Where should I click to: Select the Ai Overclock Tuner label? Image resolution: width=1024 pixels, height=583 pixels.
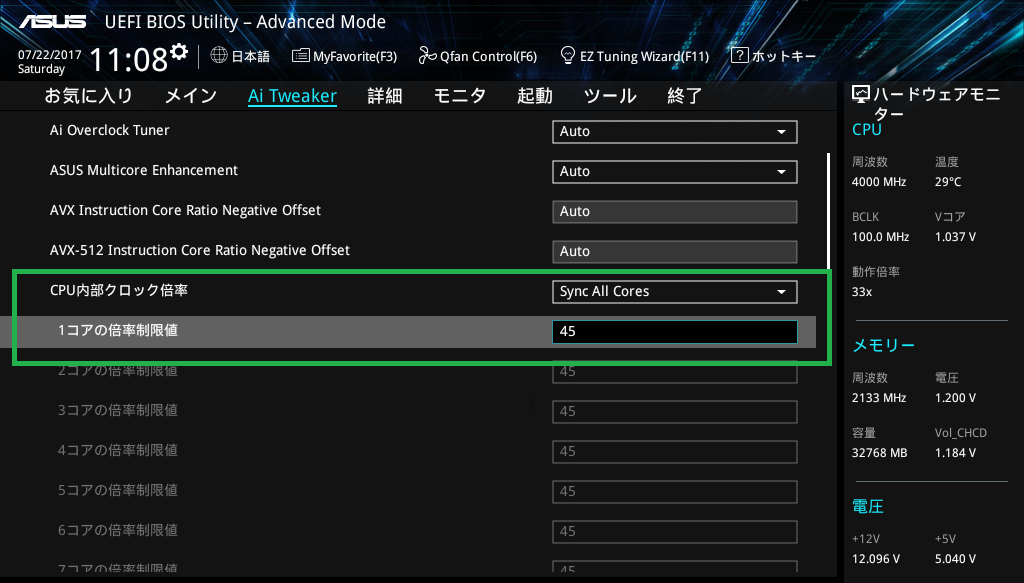click(x=110, y=131)
